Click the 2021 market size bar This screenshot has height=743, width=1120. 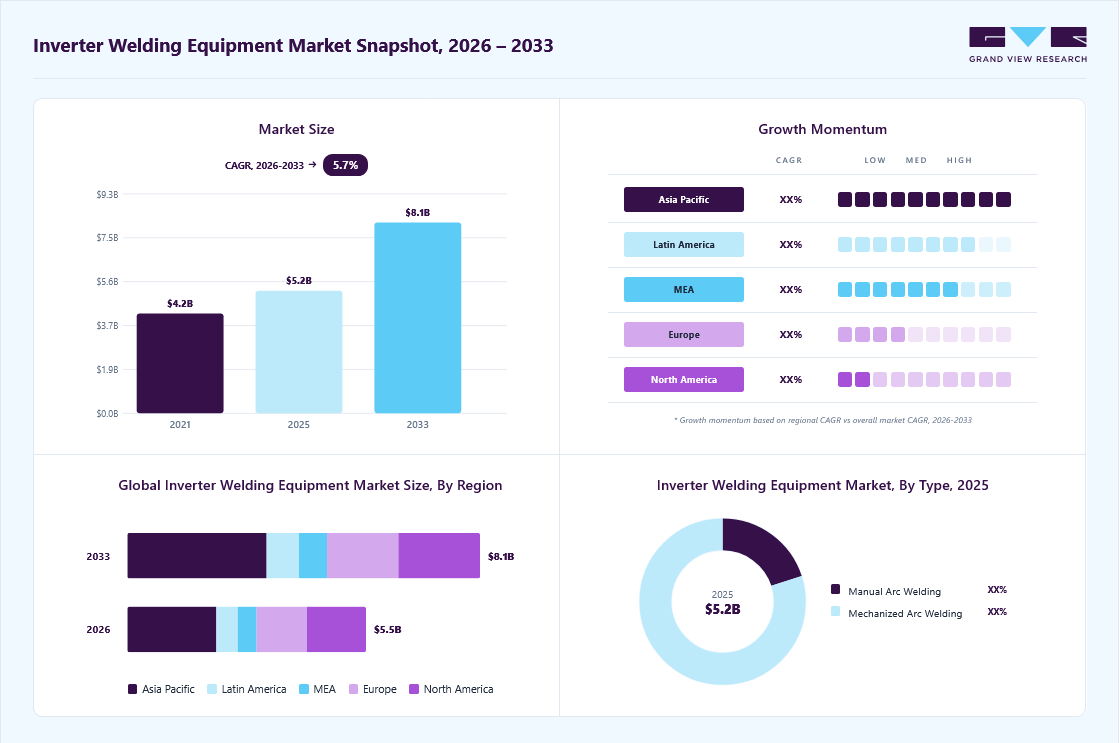180,363
